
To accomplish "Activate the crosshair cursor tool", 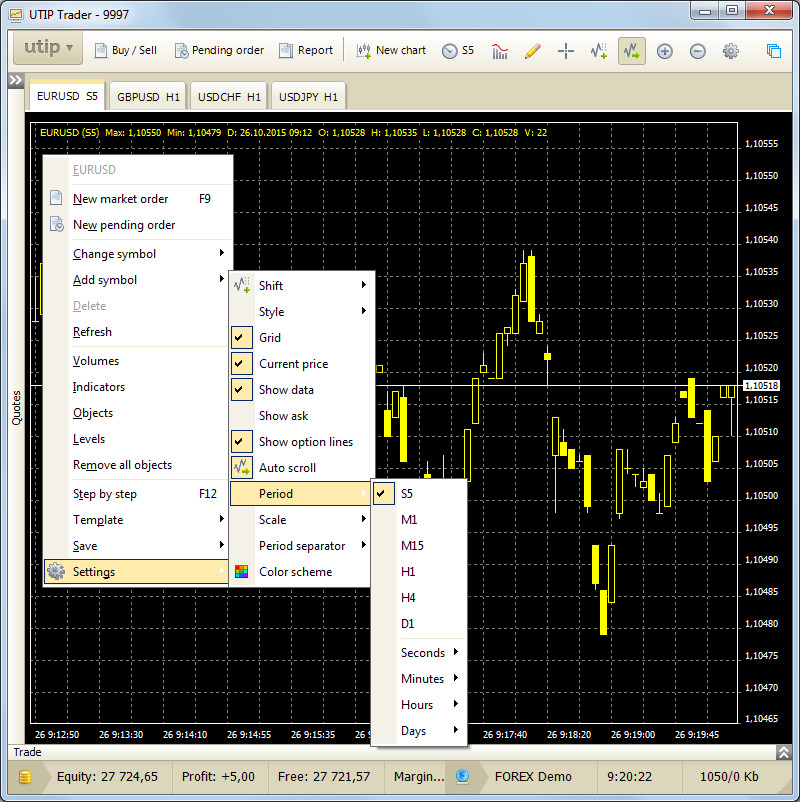I will tap(565, 51).
